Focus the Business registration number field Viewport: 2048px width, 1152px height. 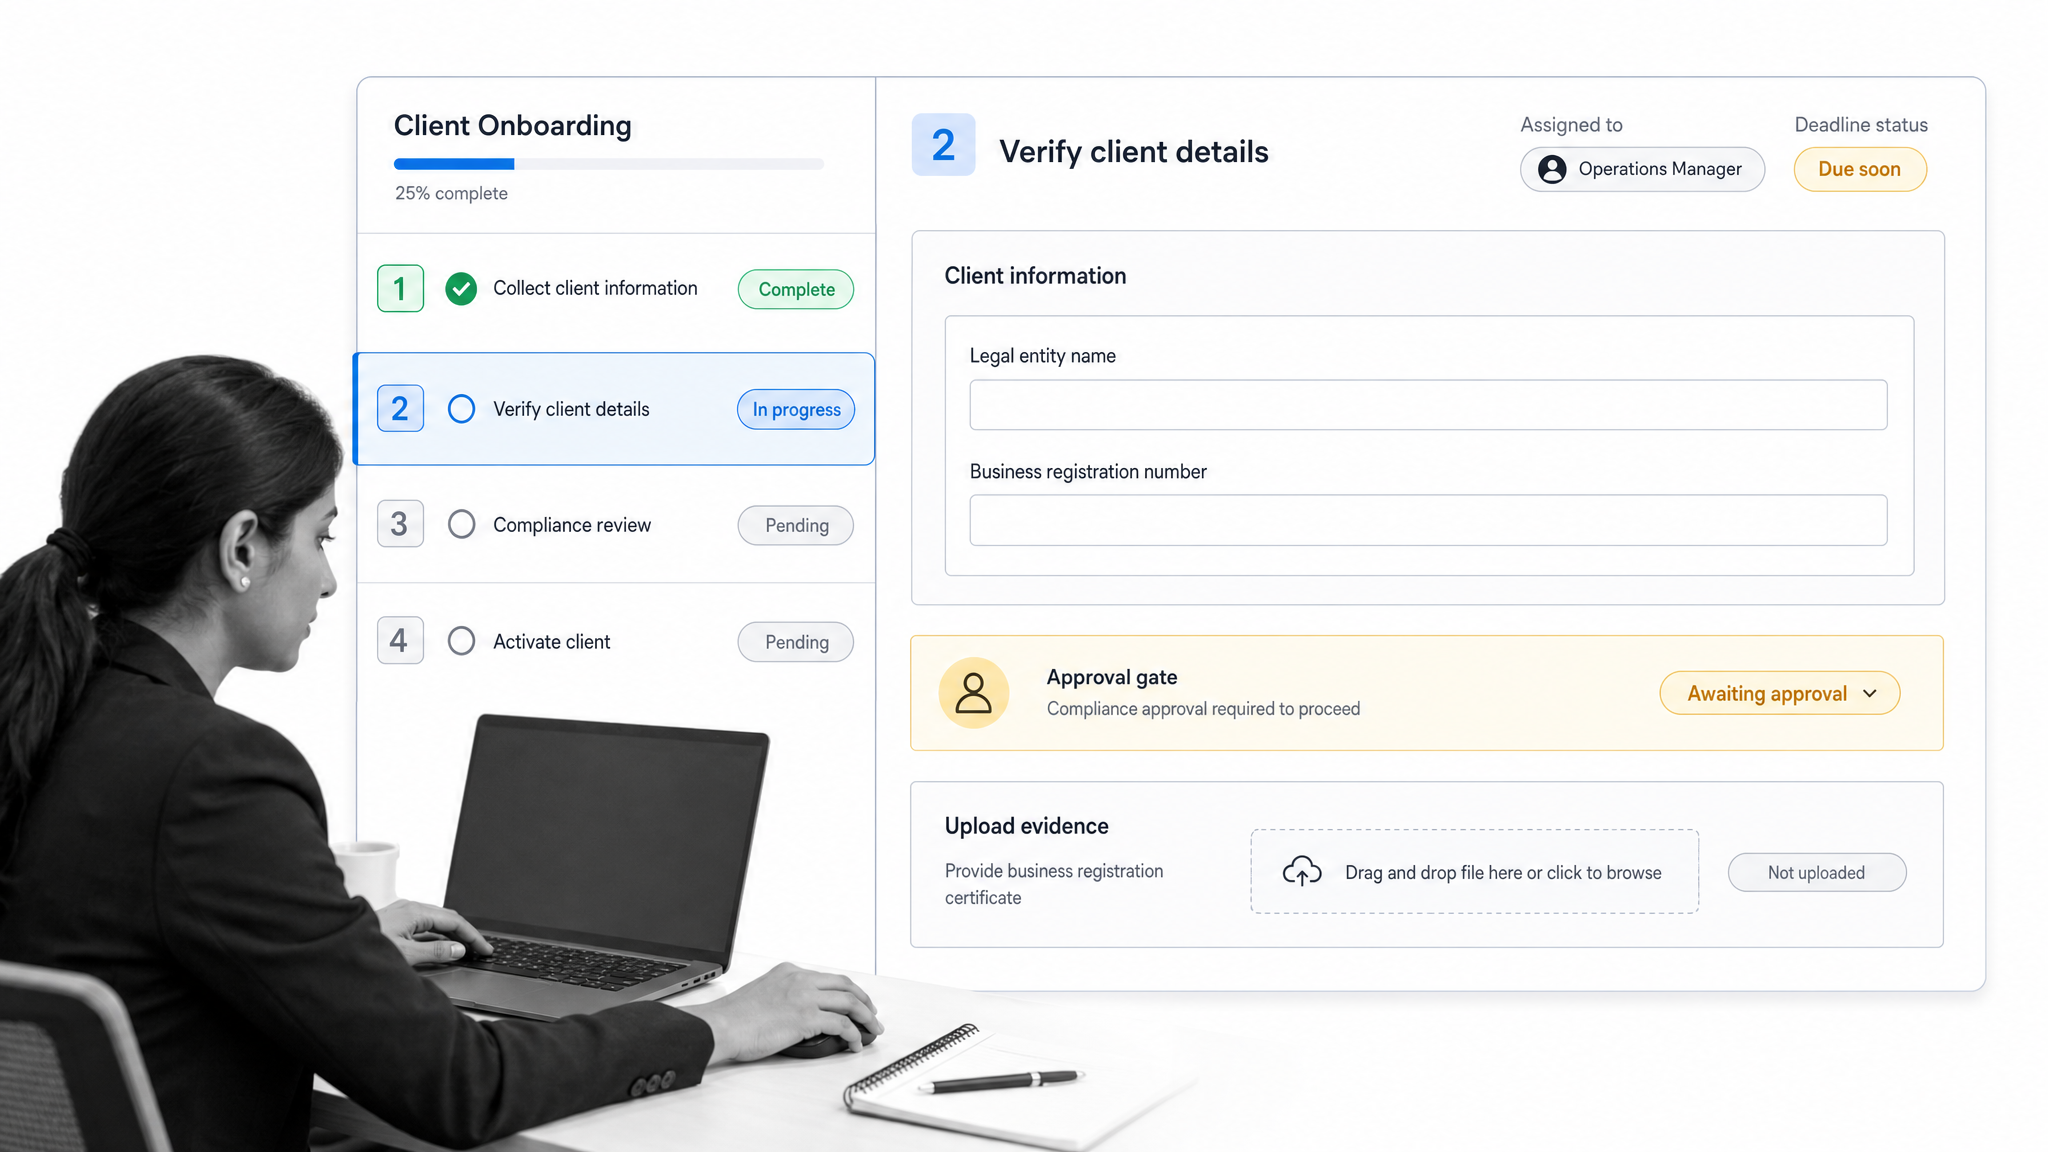pyautogui.click(x=1428, y=520)
